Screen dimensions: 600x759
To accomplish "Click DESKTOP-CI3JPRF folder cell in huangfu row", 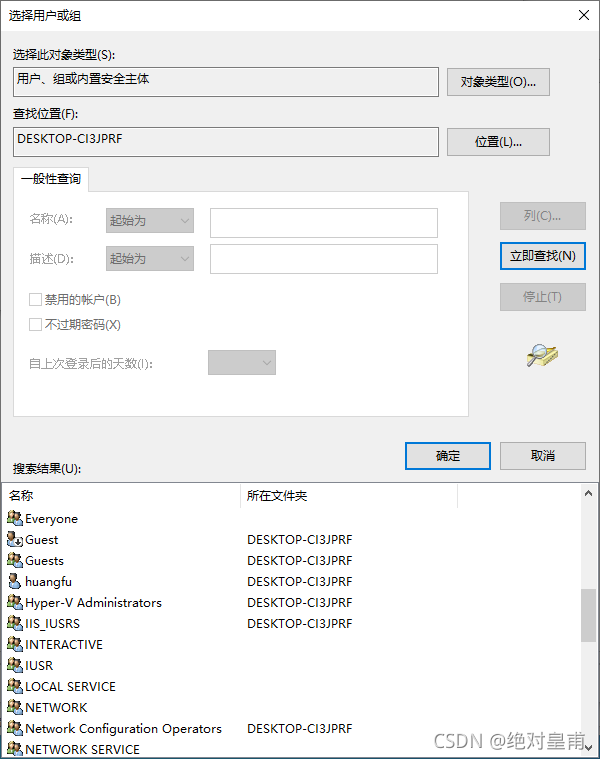I will (300, 581).
